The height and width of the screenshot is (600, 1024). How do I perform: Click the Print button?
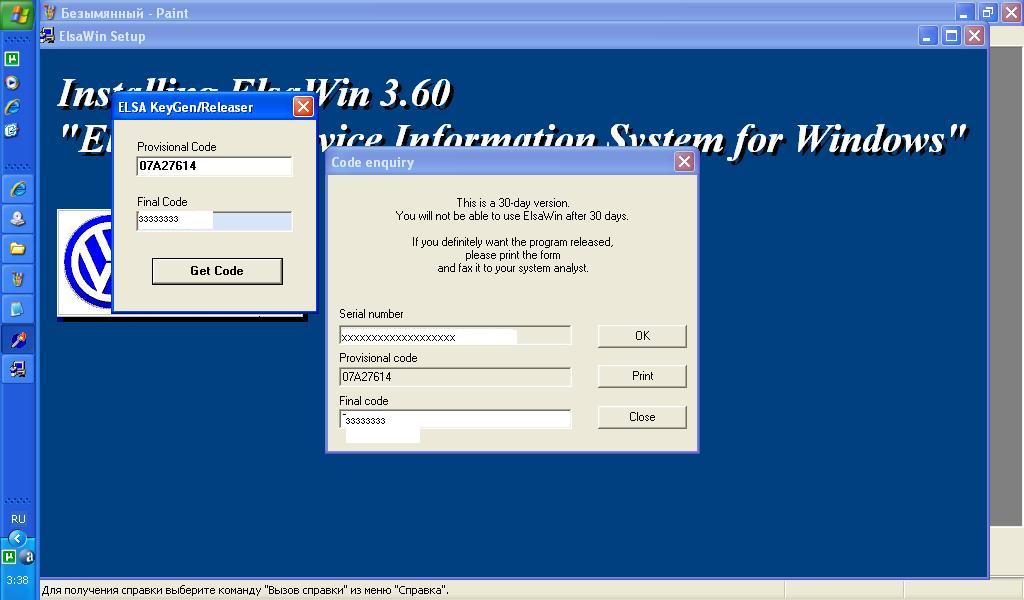click(x=642, y=376)
